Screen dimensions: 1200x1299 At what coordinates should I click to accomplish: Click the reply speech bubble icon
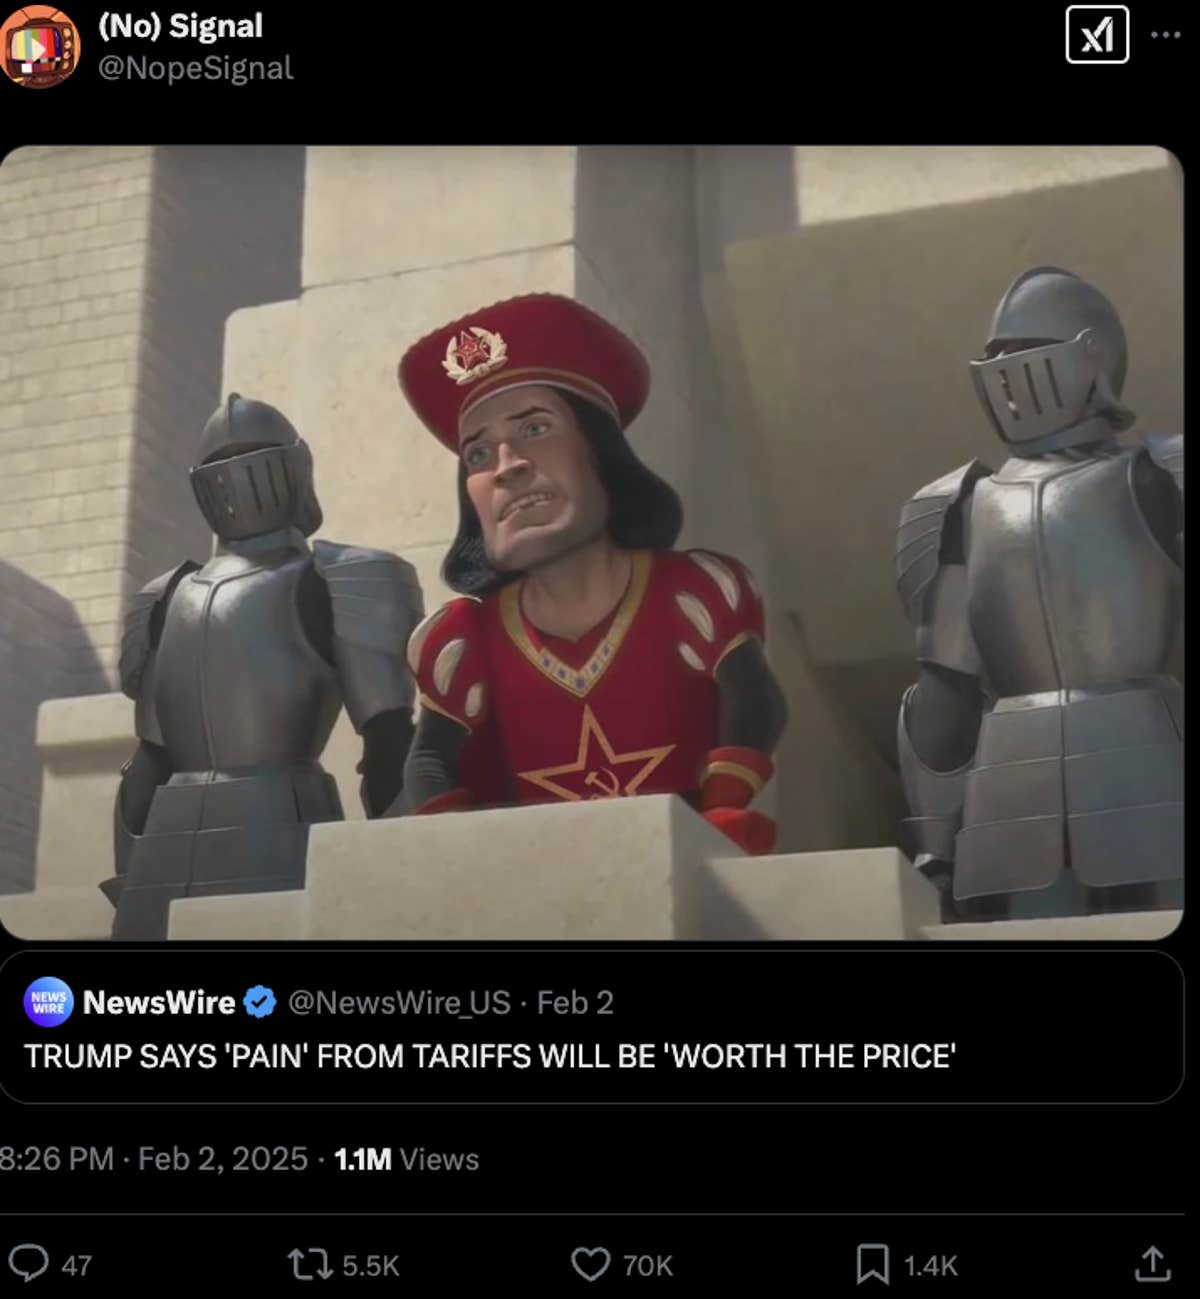tap(28, 1263)
